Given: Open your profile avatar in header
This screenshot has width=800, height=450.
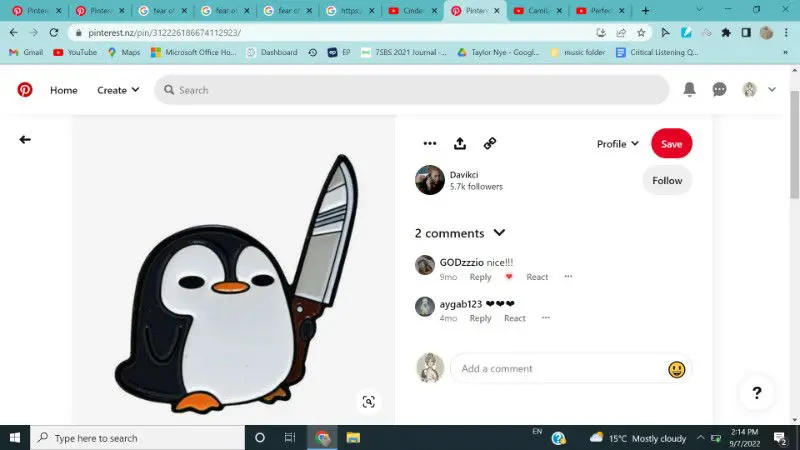Looking at the screenshot, I should click(x=749, y=90).
